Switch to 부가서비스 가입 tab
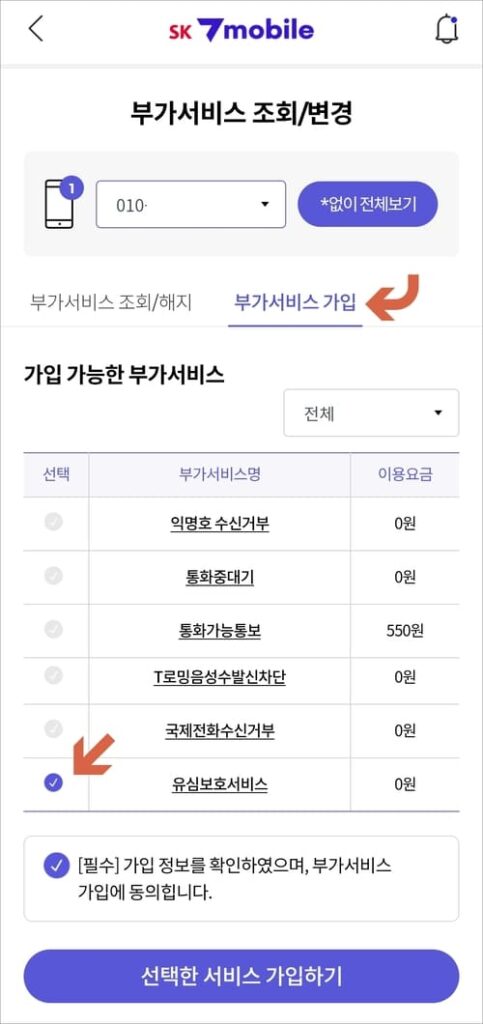 [x=295, y=303]
